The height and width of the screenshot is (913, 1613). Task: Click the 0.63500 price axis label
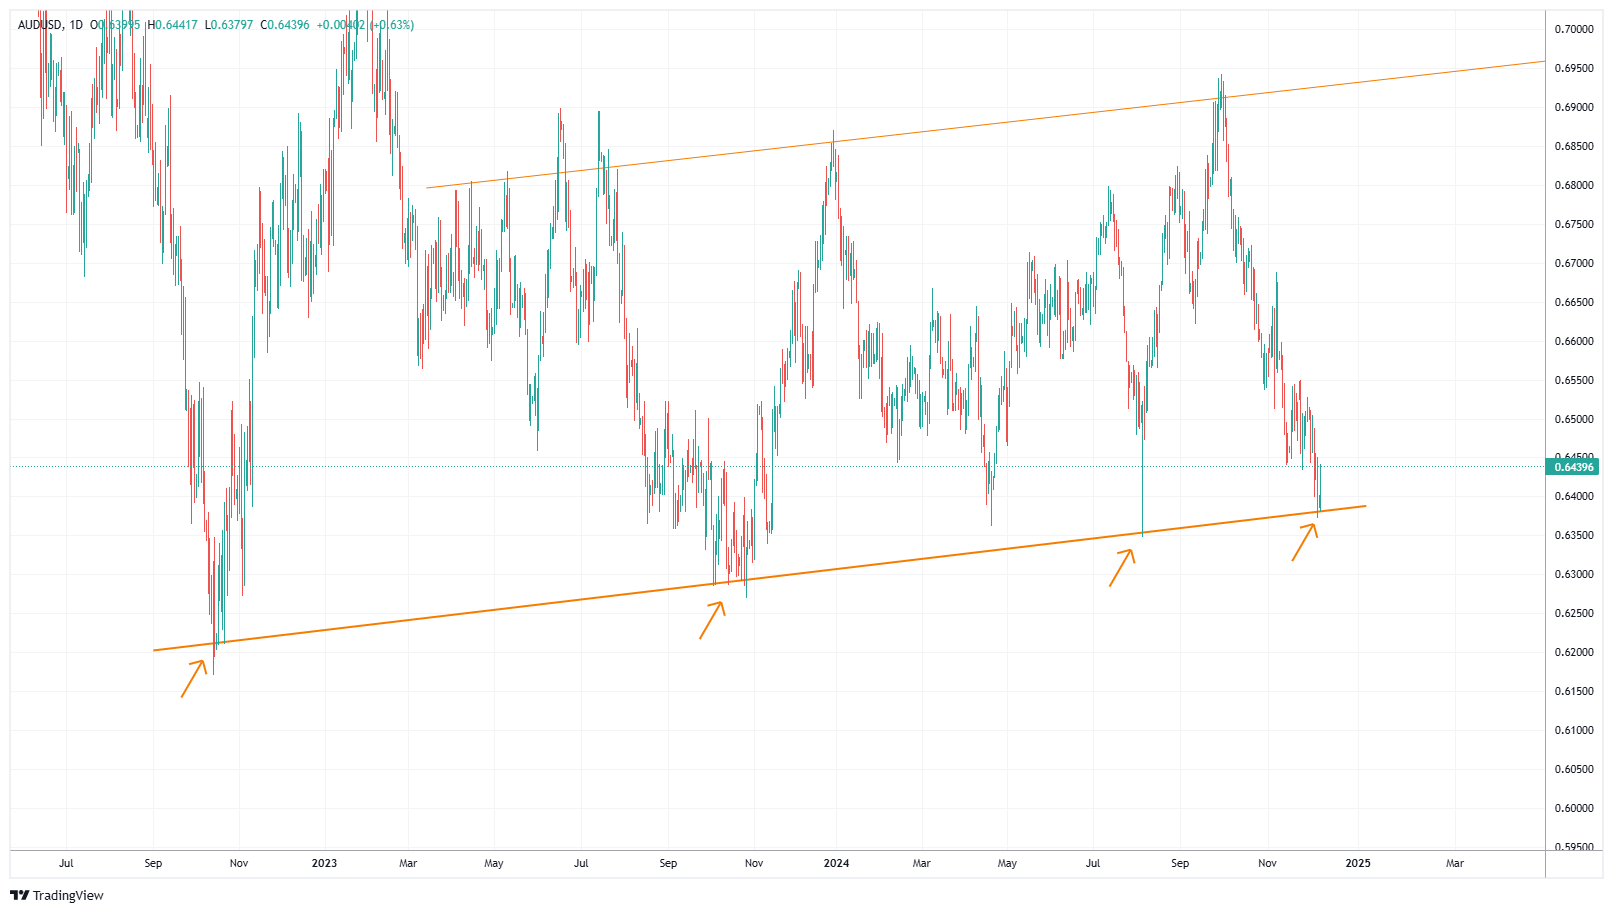point(1574,535)
